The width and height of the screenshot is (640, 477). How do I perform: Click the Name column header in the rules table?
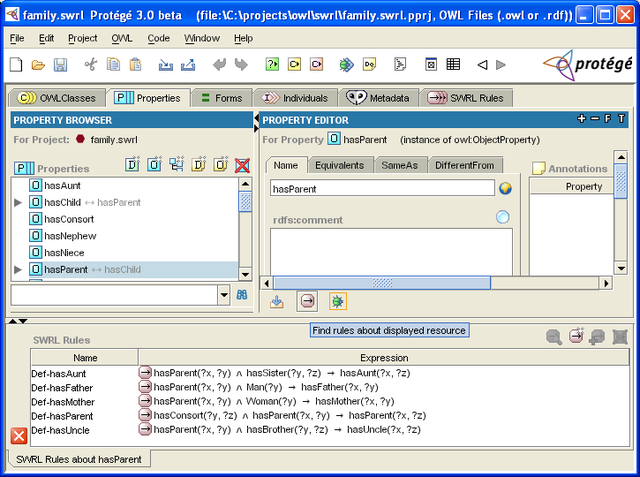[85, 358]
